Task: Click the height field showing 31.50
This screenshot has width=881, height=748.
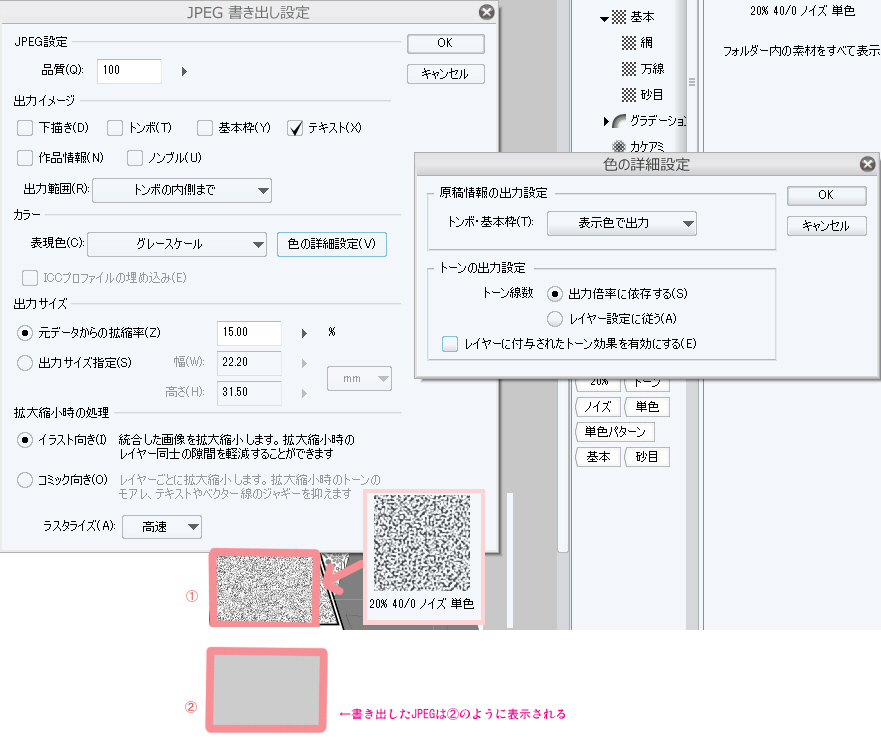Action: (x=249, y=392)
